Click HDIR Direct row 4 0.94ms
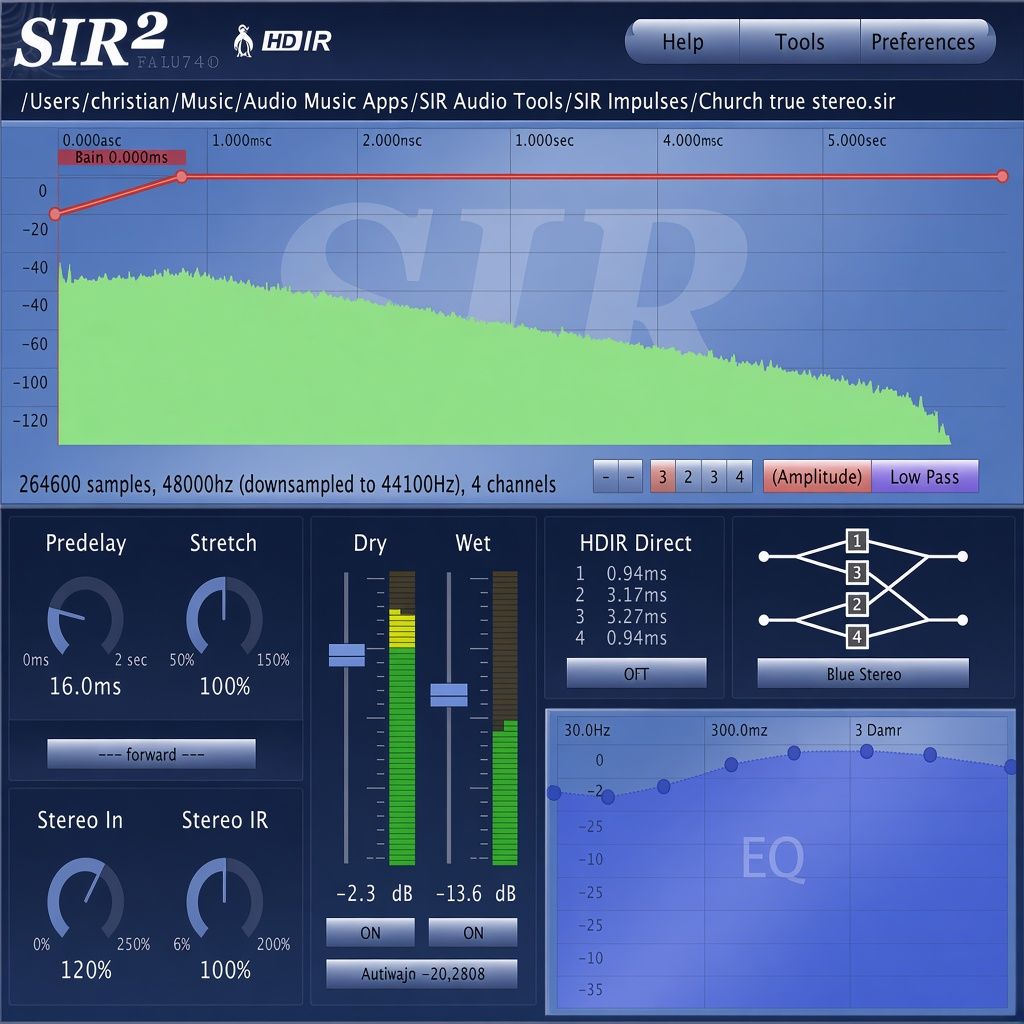 click(x=620, y=637)
